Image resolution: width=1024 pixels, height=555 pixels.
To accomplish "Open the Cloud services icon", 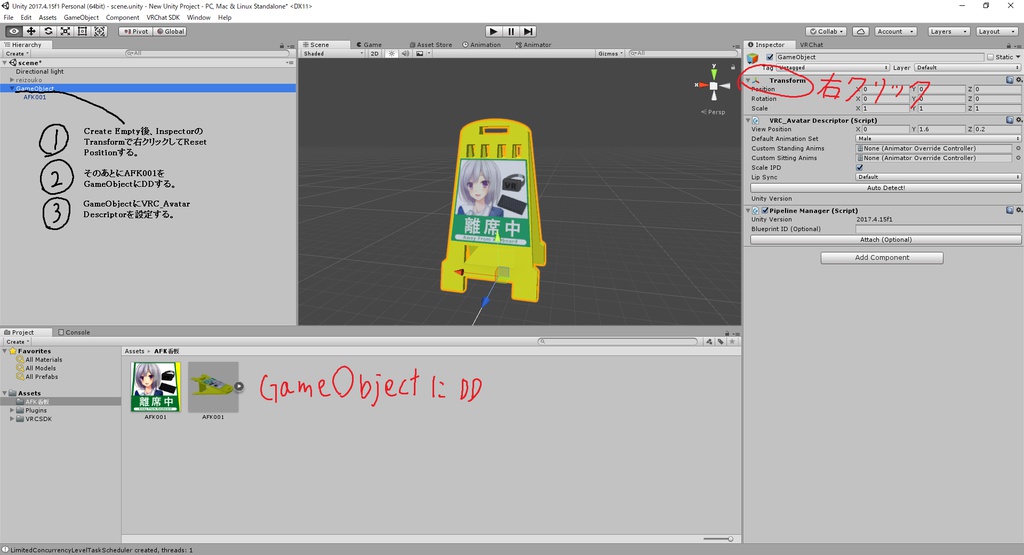I will [861, 31].
